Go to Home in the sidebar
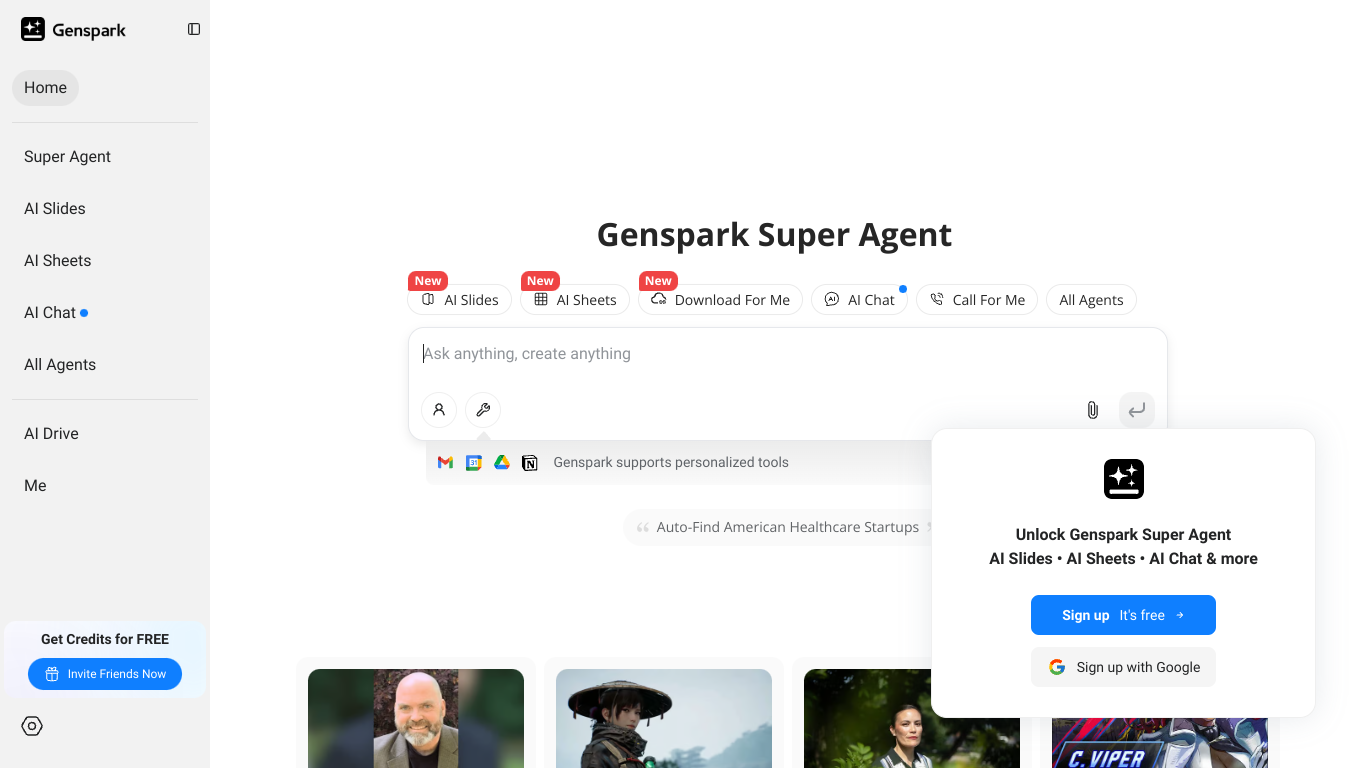The image size is (1366, 768). click(x=45, y=88)
